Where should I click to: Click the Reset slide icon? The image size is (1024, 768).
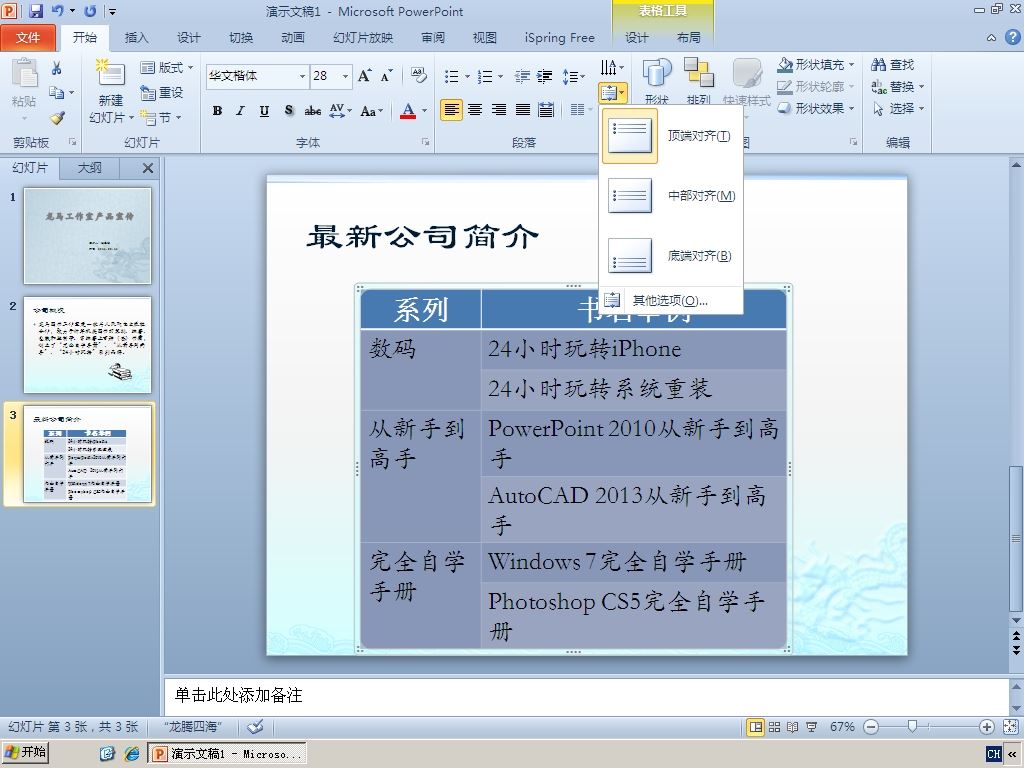tap(161, 93)
